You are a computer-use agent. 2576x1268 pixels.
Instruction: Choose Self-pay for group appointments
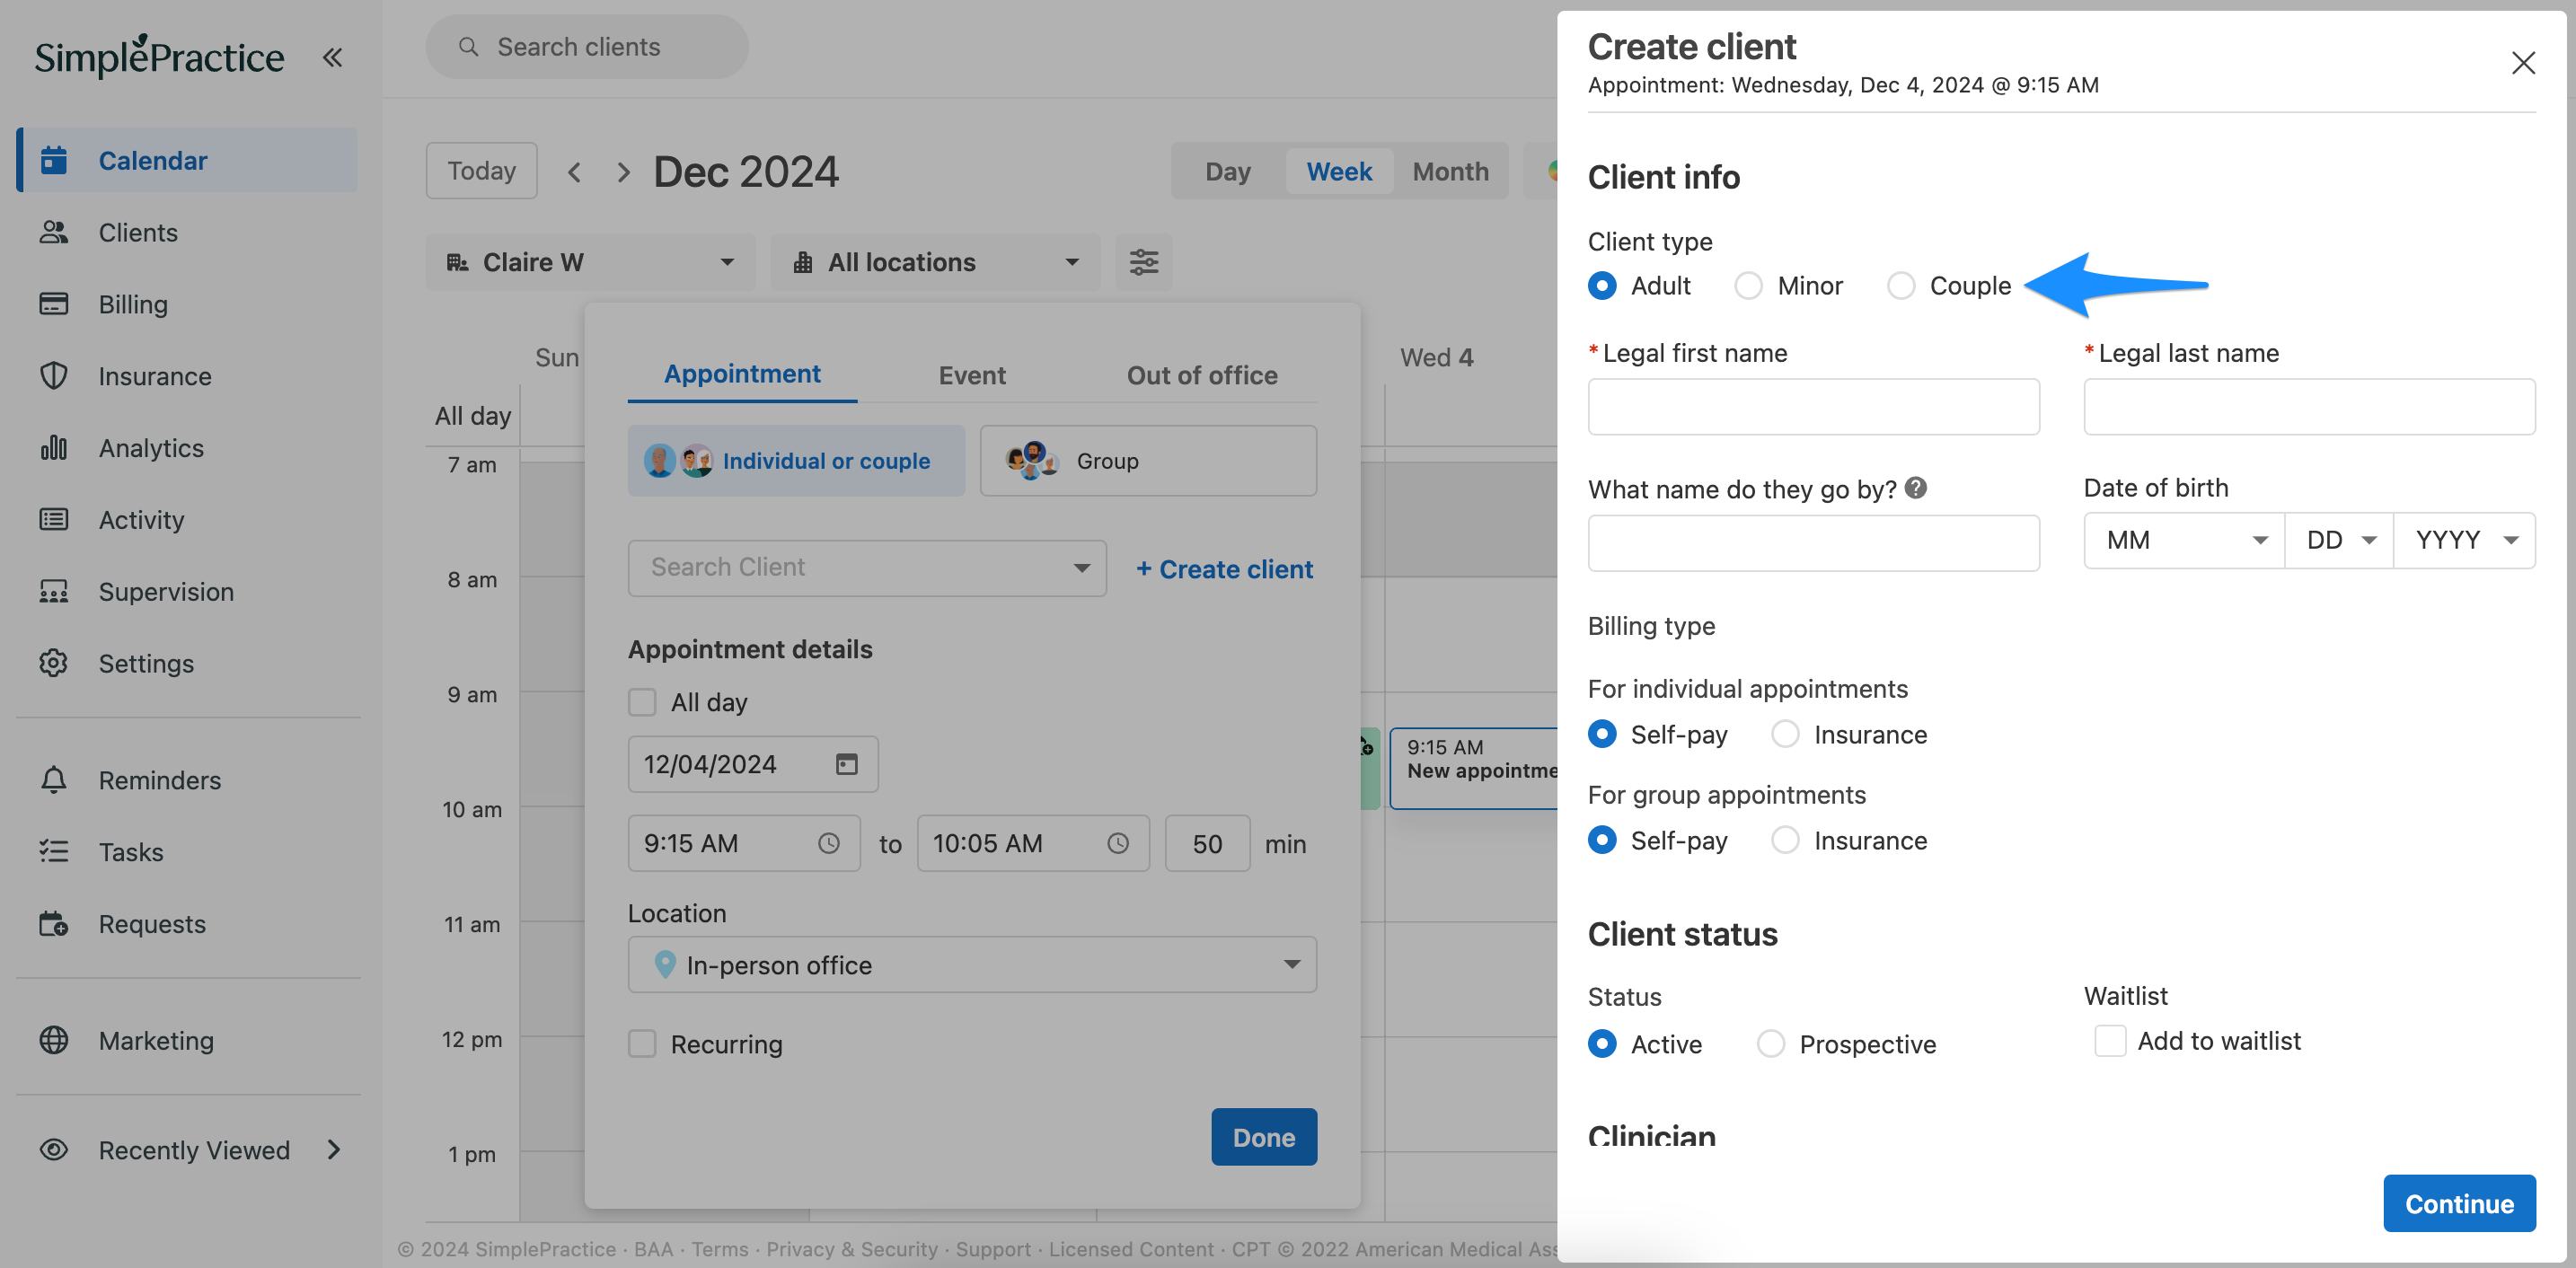tap(1602, 840)
